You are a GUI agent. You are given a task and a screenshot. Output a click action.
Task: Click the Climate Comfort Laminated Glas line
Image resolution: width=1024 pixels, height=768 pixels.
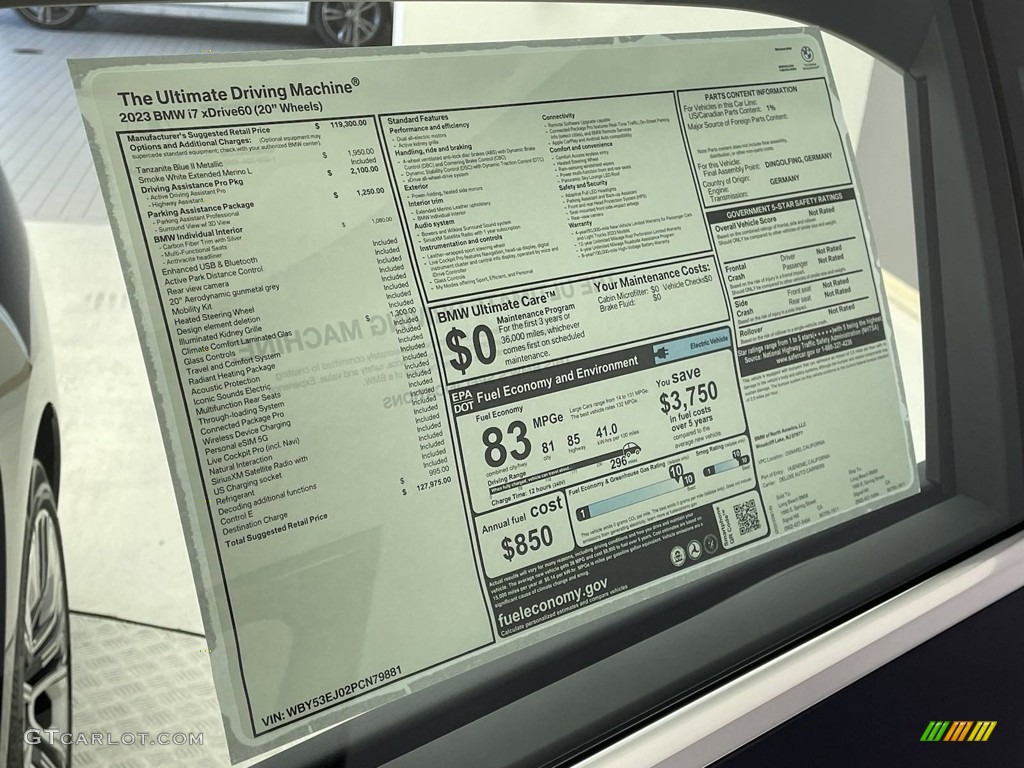click(x=237, y=342)
